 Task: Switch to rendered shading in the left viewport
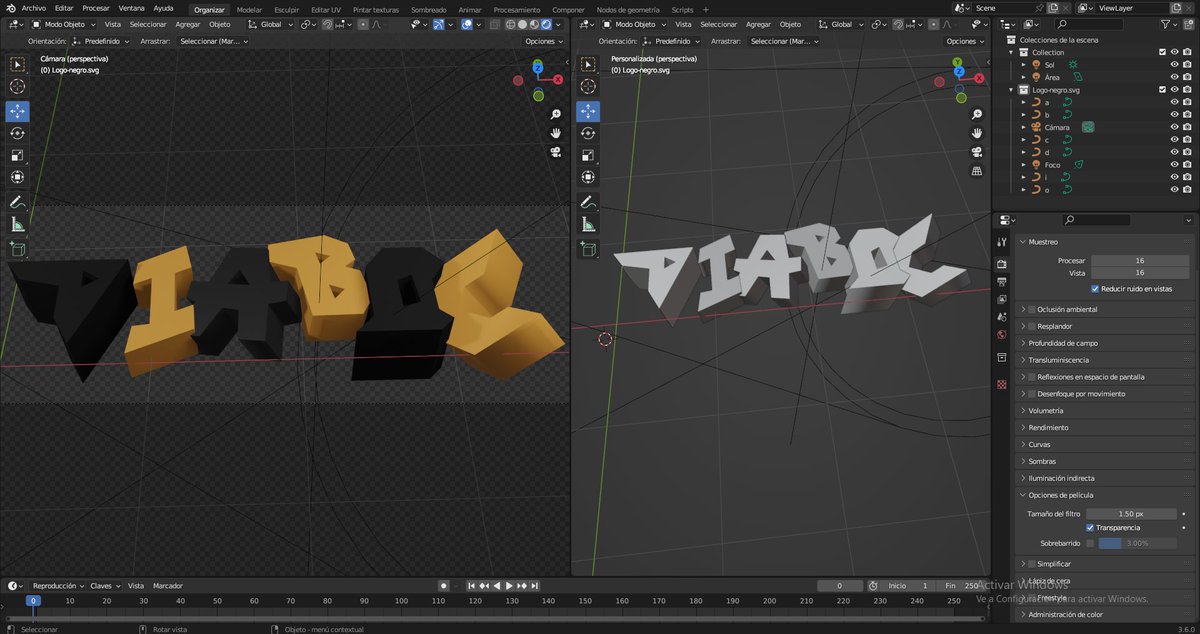tap(546, 24)
